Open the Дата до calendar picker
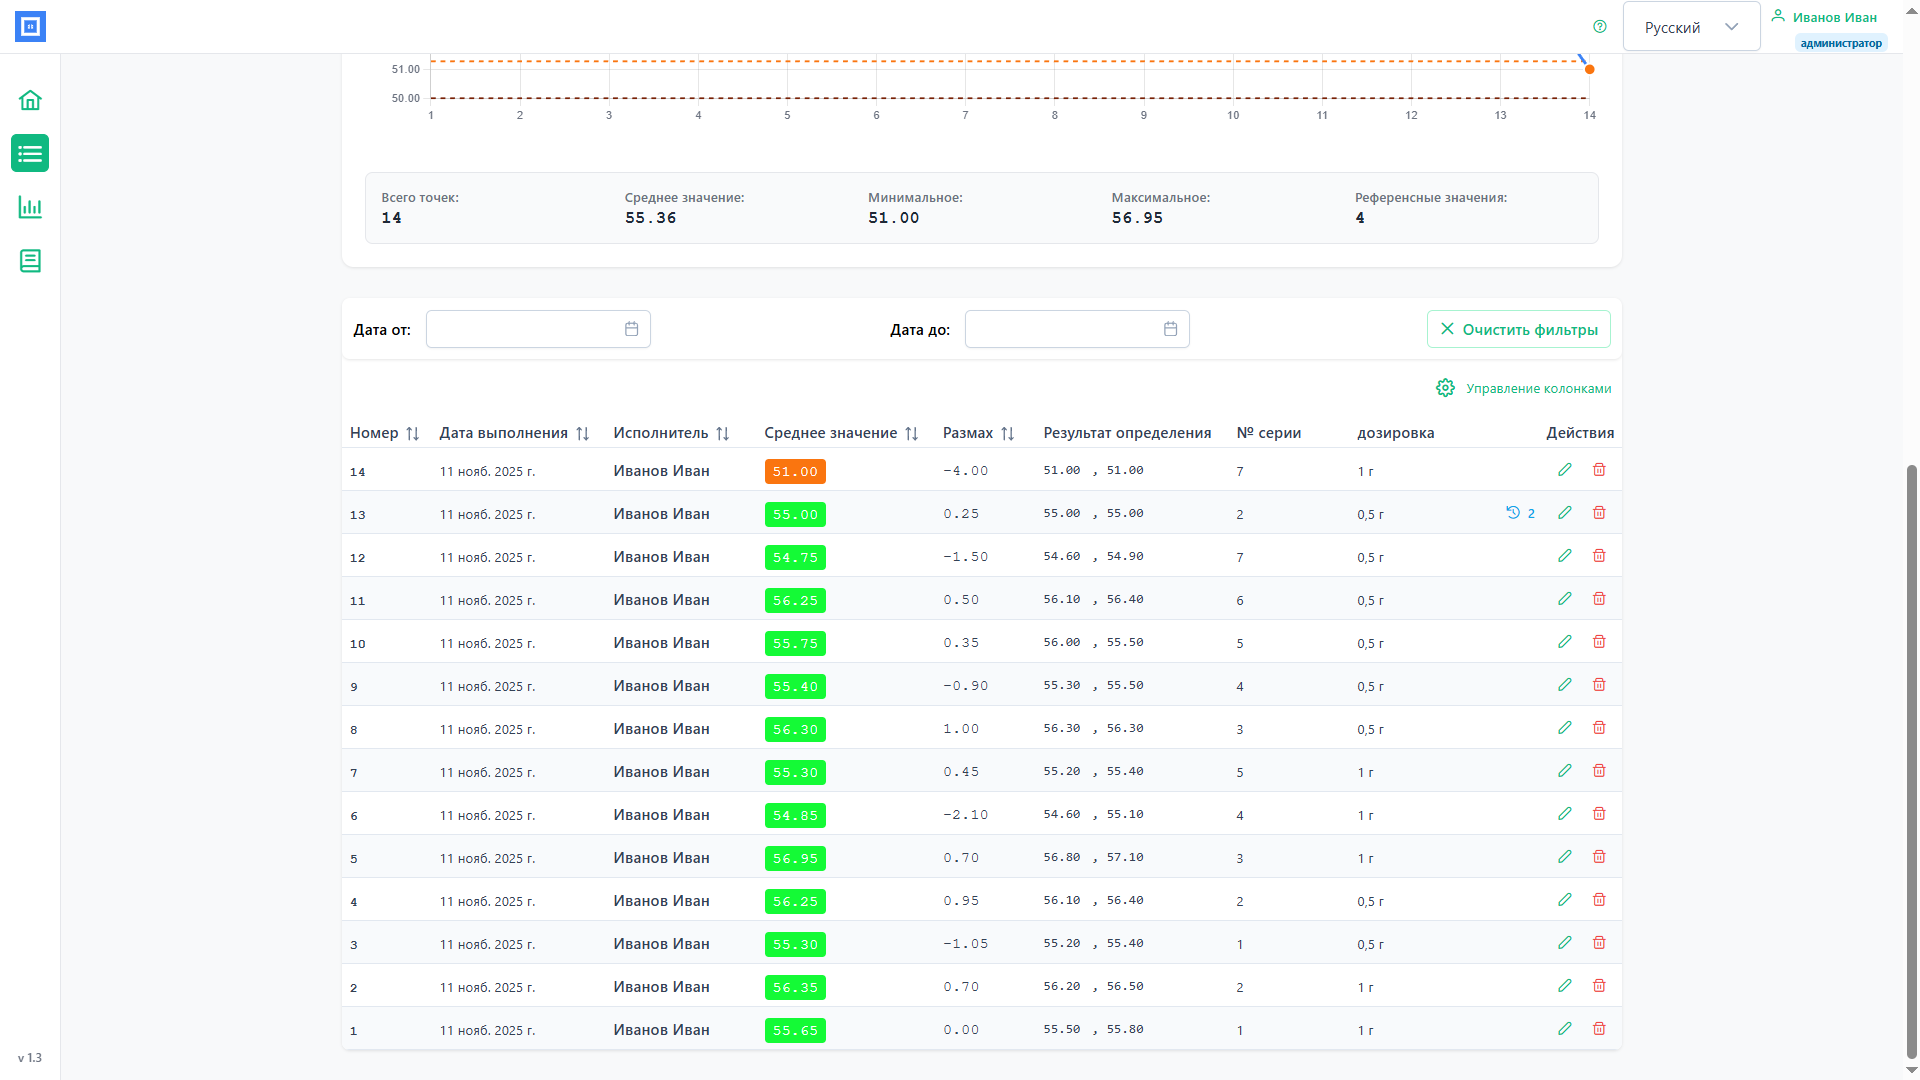This screenshot has height=1080, width=1920. (1170, 329)
